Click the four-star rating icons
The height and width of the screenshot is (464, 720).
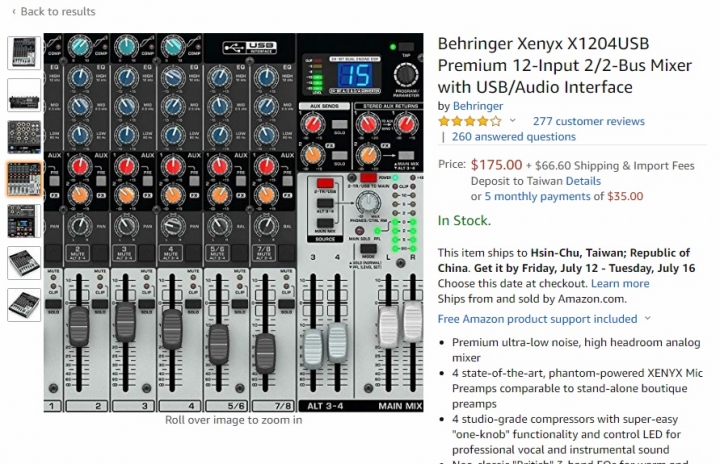(470, 121)
